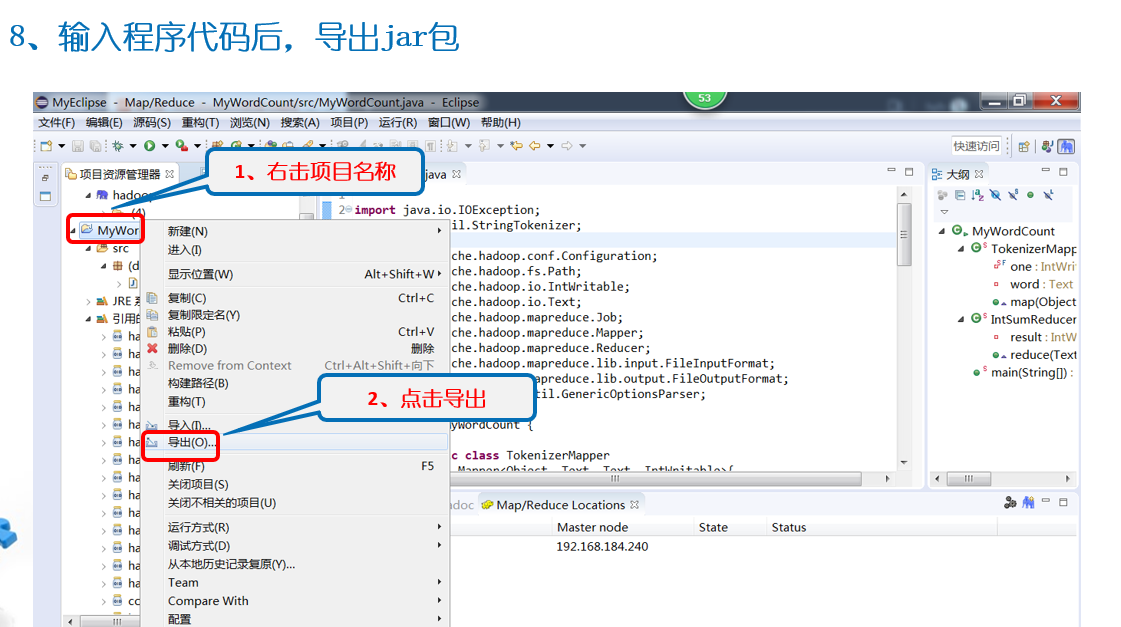The image size is (1121, 627).
Task: Click the Restore view icon in left sidebar
Action: click(45, 178)
